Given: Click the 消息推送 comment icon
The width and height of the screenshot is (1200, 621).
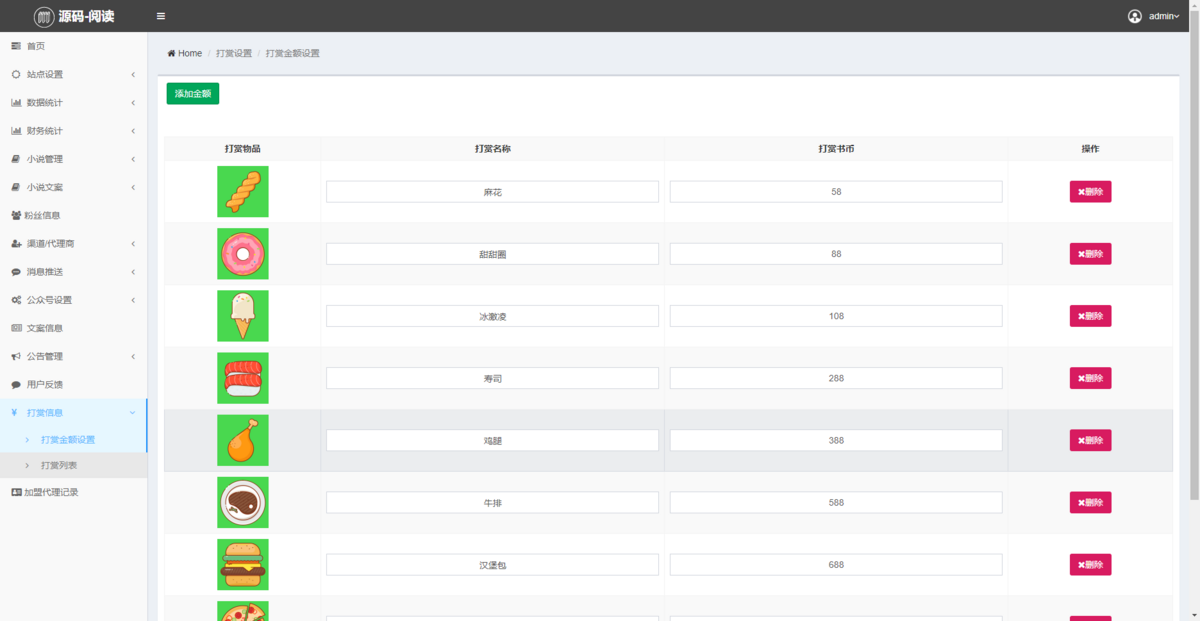Looking at the screenshot, I should click(x=16, y=271).
